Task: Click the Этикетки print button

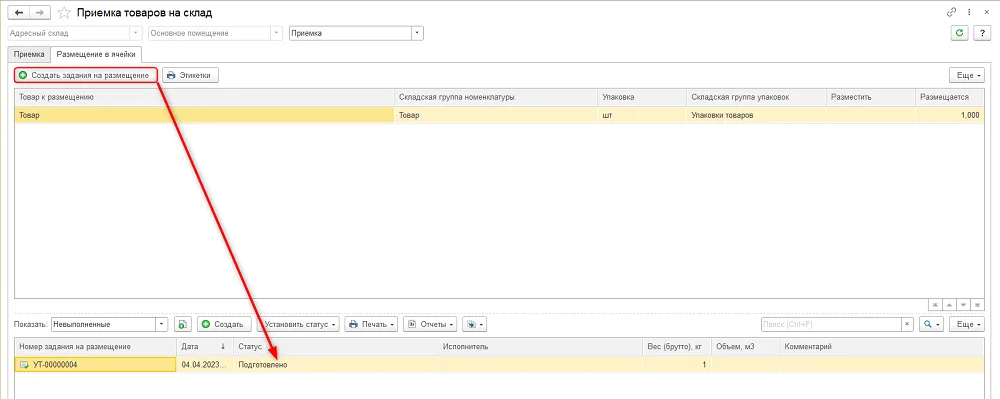Action: click(190, 75)
